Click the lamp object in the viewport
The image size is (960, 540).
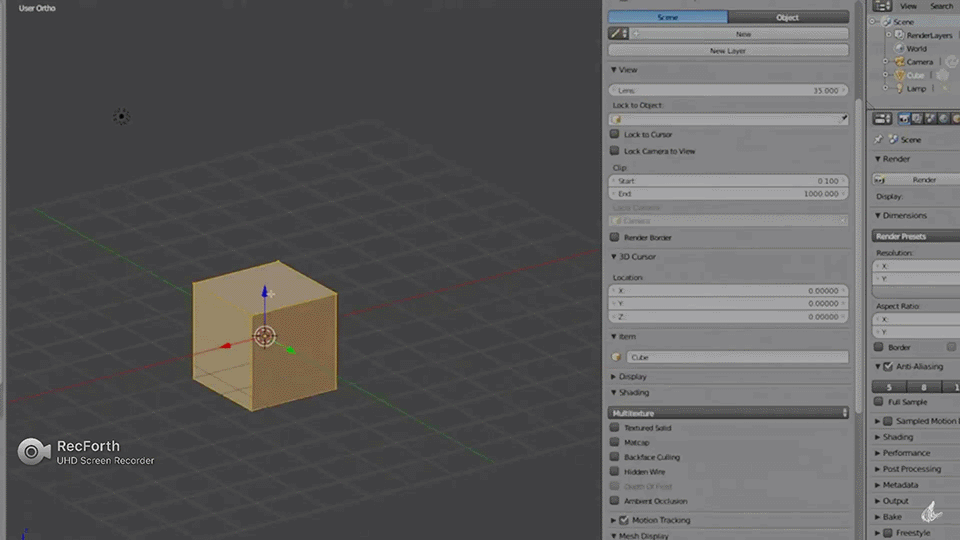pyautogui.click(x=122, y=116)
